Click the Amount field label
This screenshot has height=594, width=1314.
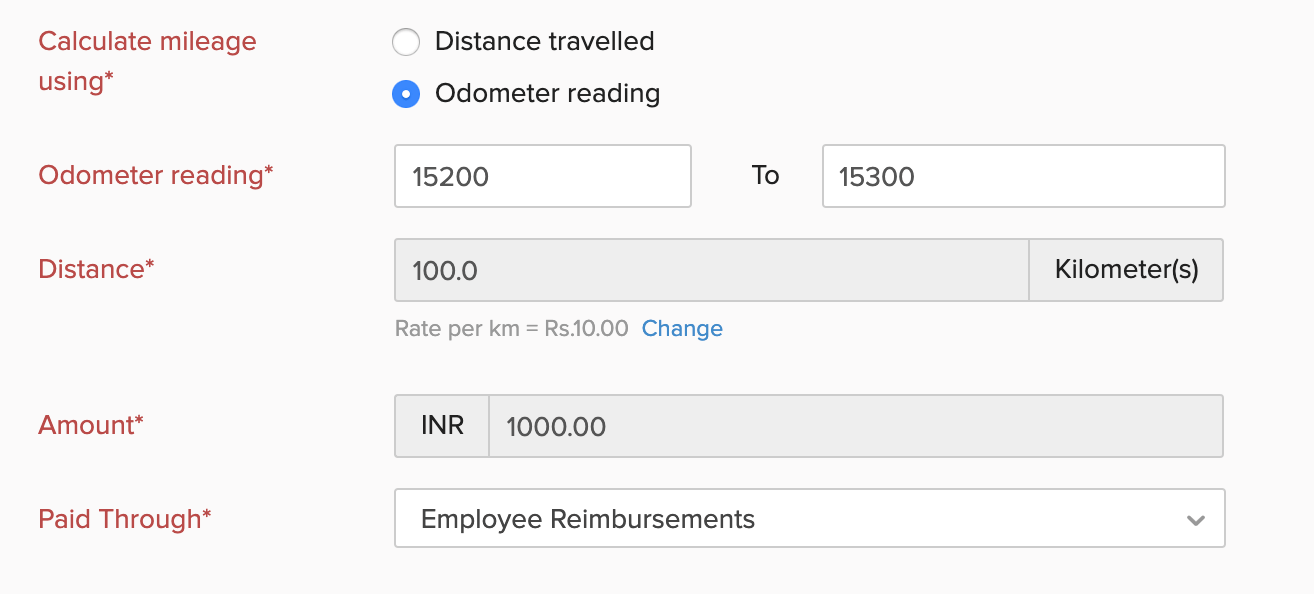tap(89, 425)
